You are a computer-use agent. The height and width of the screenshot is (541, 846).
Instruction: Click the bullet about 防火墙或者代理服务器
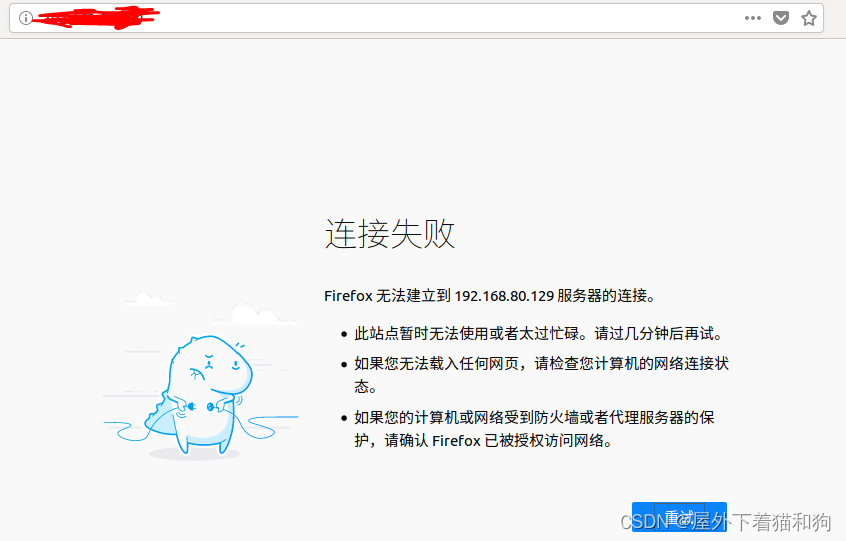click(x=534, y=429)
